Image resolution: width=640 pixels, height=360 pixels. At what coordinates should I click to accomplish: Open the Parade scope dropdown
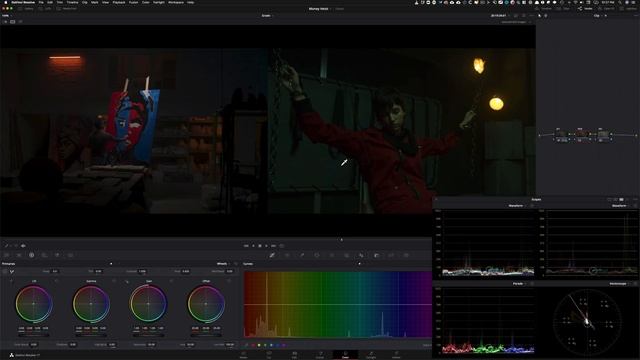[x=519, y=283]
